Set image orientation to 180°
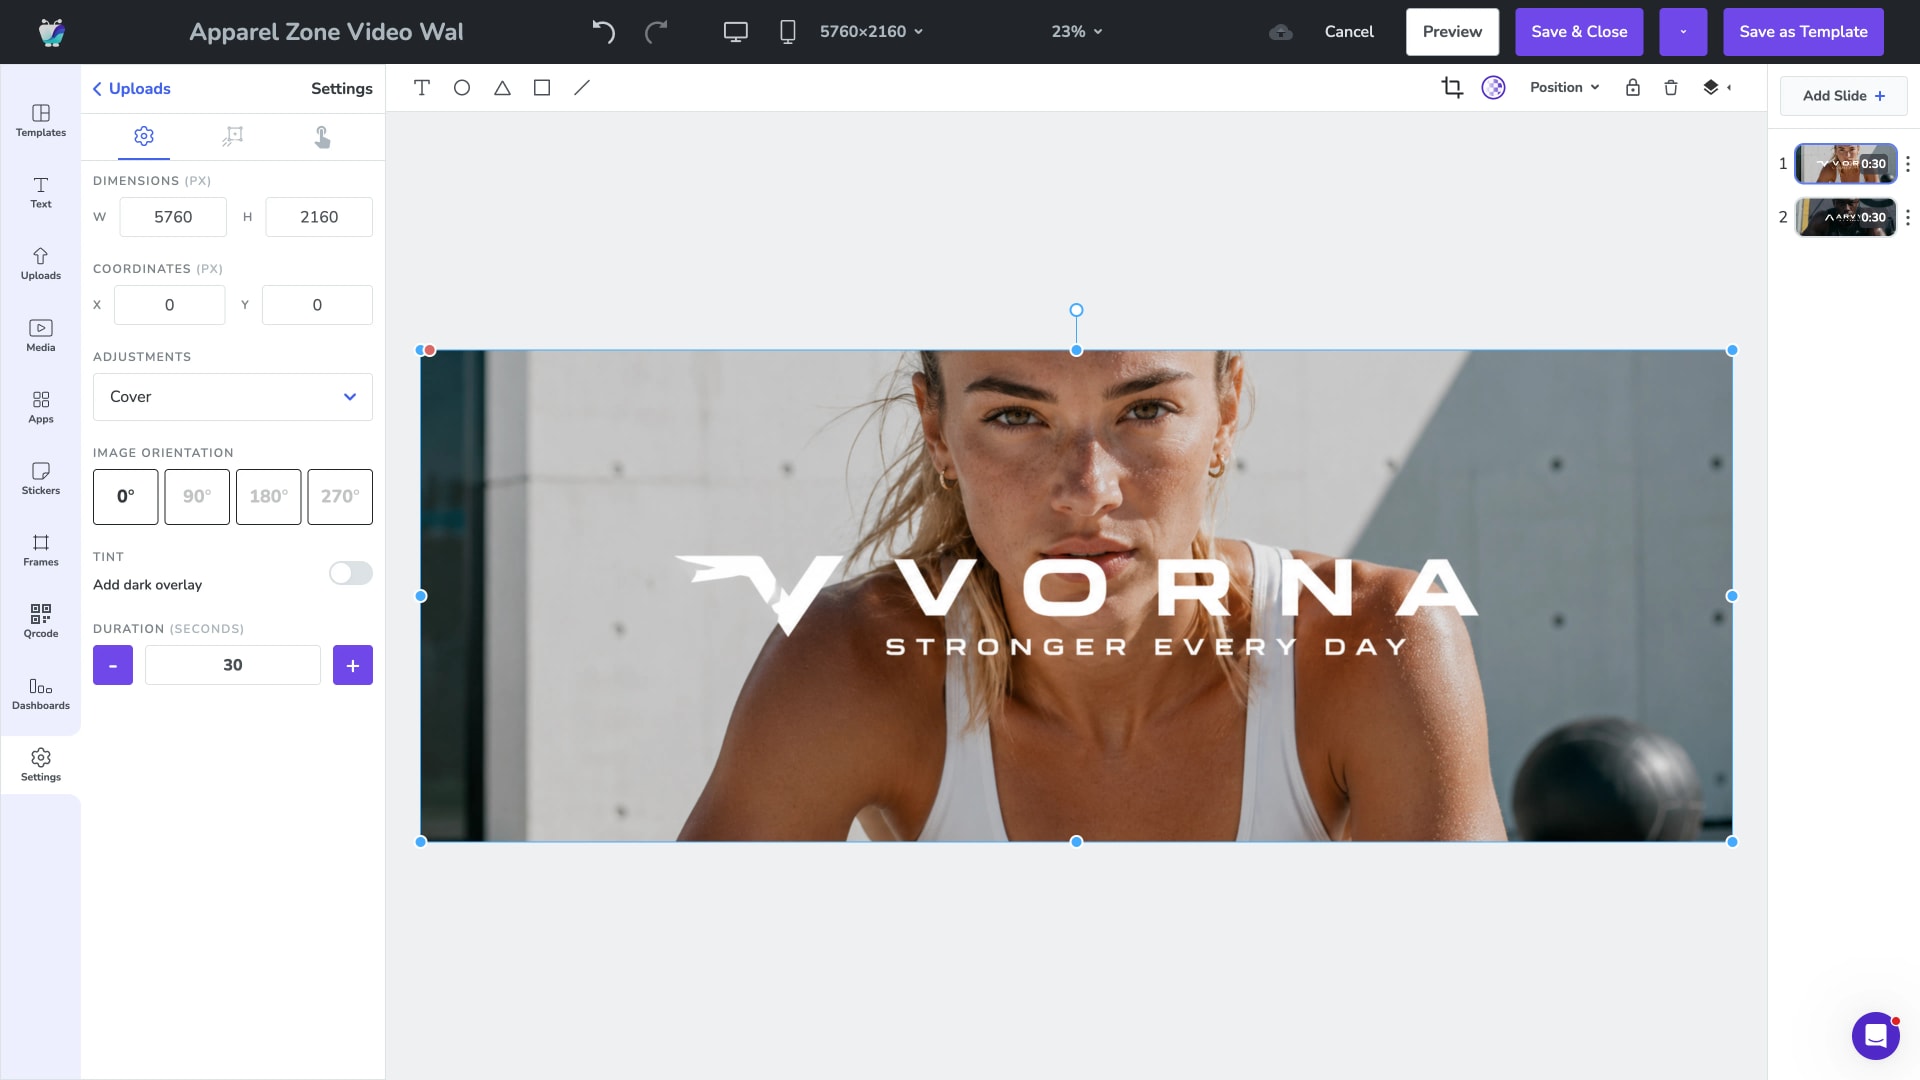 click(269, 497)
